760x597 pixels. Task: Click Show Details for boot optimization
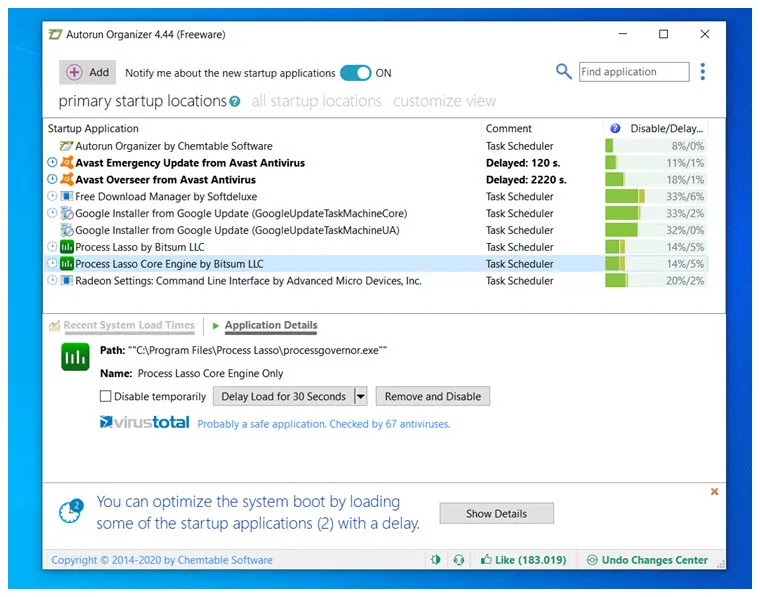click(x=496, y=514)
